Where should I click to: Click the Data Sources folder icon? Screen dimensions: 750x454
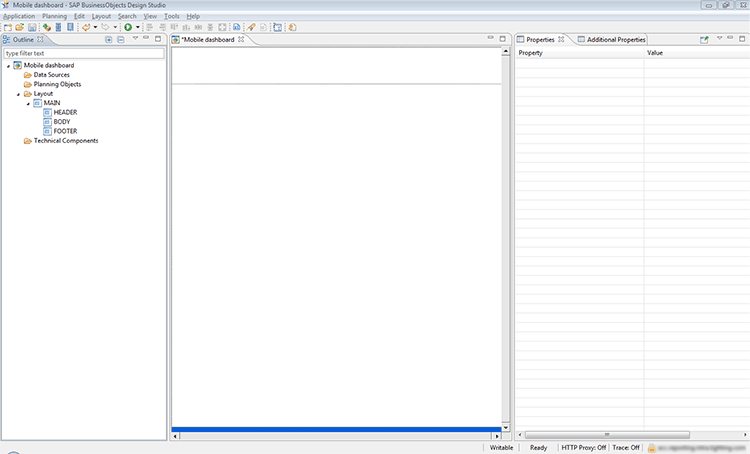click(x=28, y=75)
